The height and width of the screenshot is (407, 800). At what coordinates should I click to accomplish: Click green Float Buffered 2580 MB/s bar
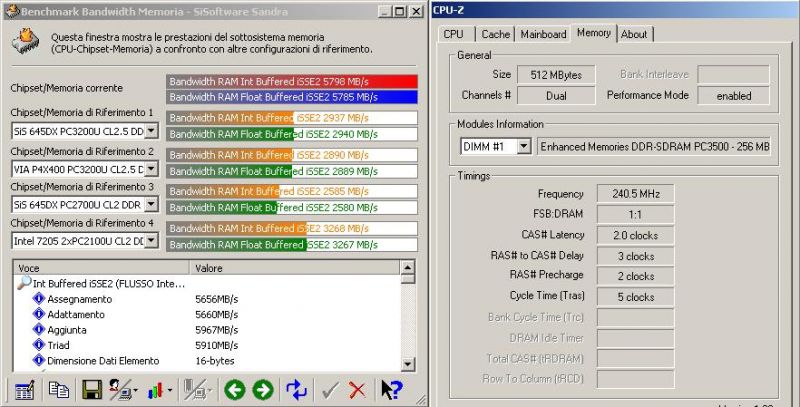292,208
